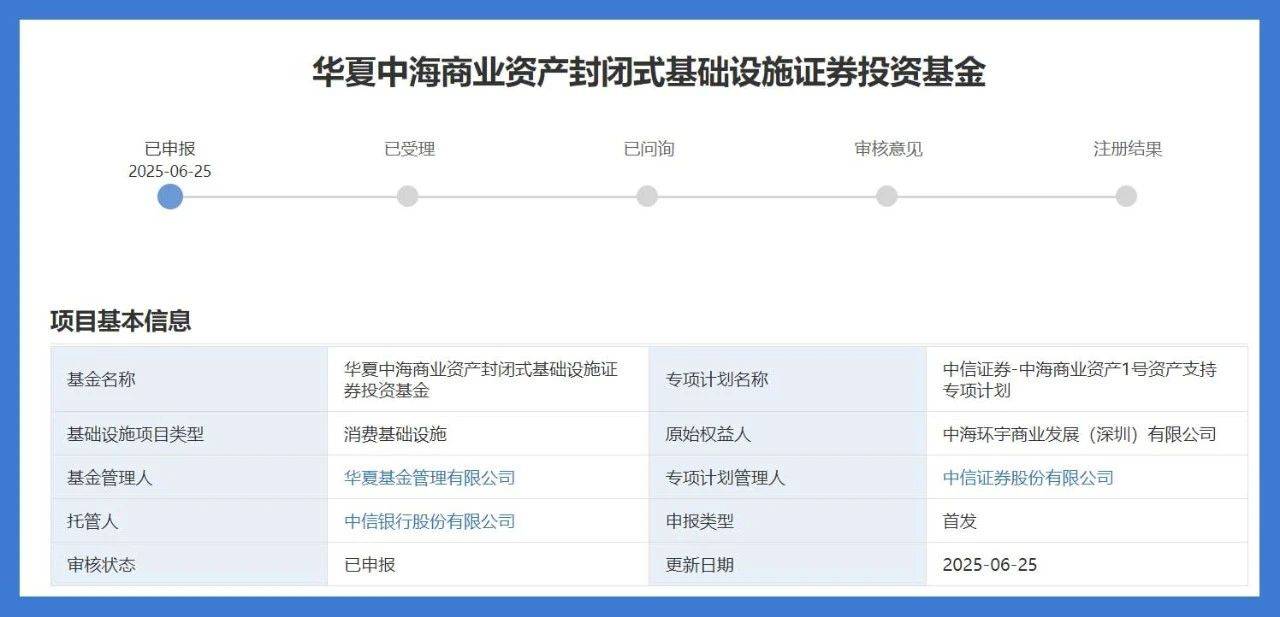The width and height of the screenshot is (1280, 617).
Task: Open the 华夏基金管理有限公司 link
Action: pyautogui.click(x=430, y=478)
